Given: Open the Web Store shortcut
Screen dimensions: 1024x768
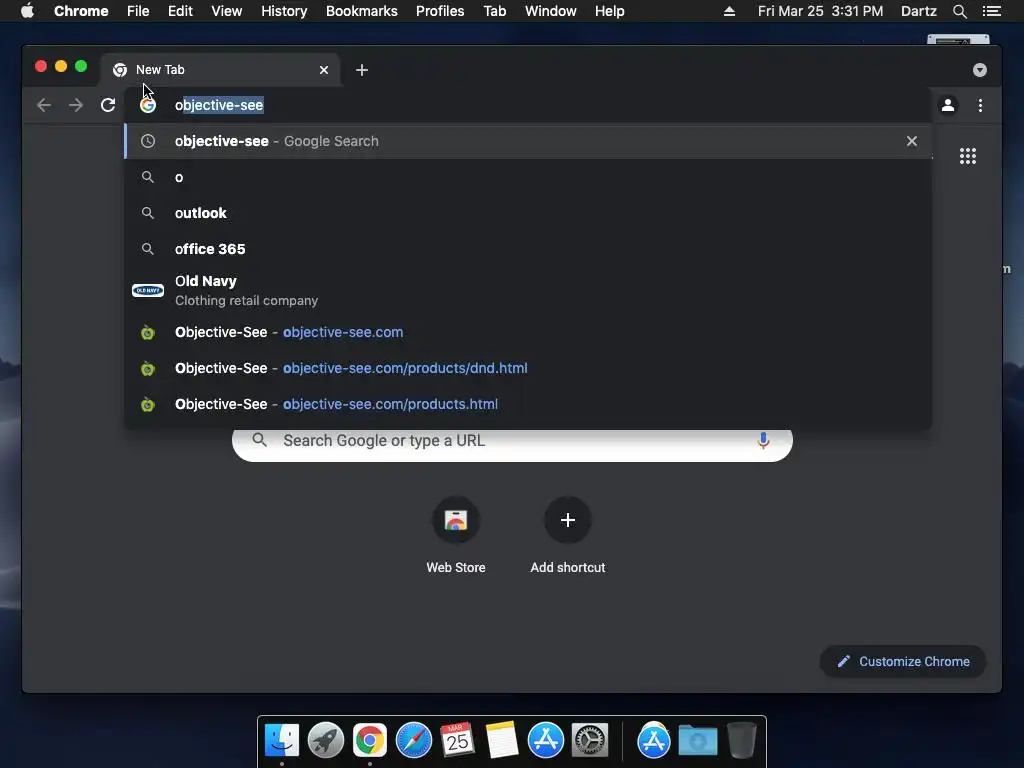Looking at the screenshot, I should (456, 535).
